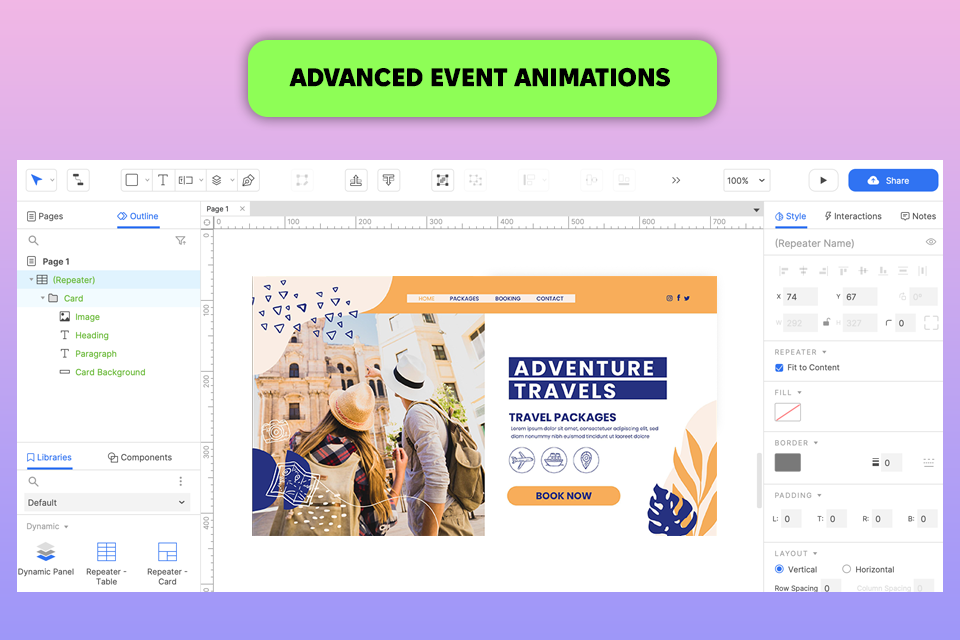Click the fit-to-bounds corner icon
Viewport: 960px width, 640px height.
pos(931,323)
